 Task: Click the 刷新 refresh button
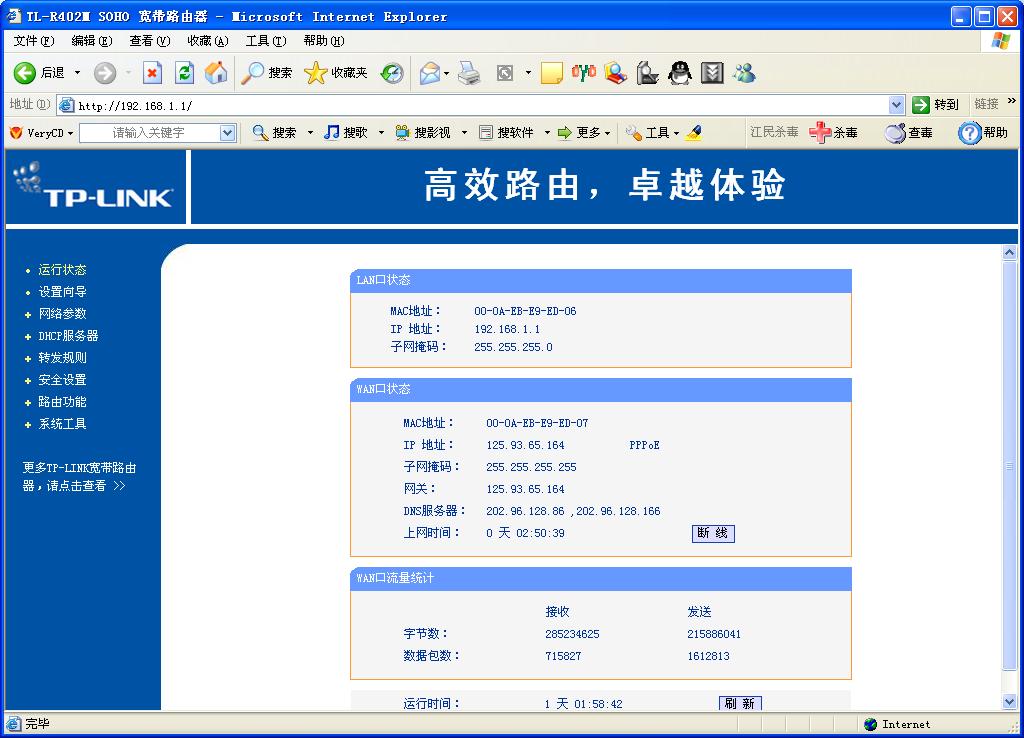tap(739, 702)
